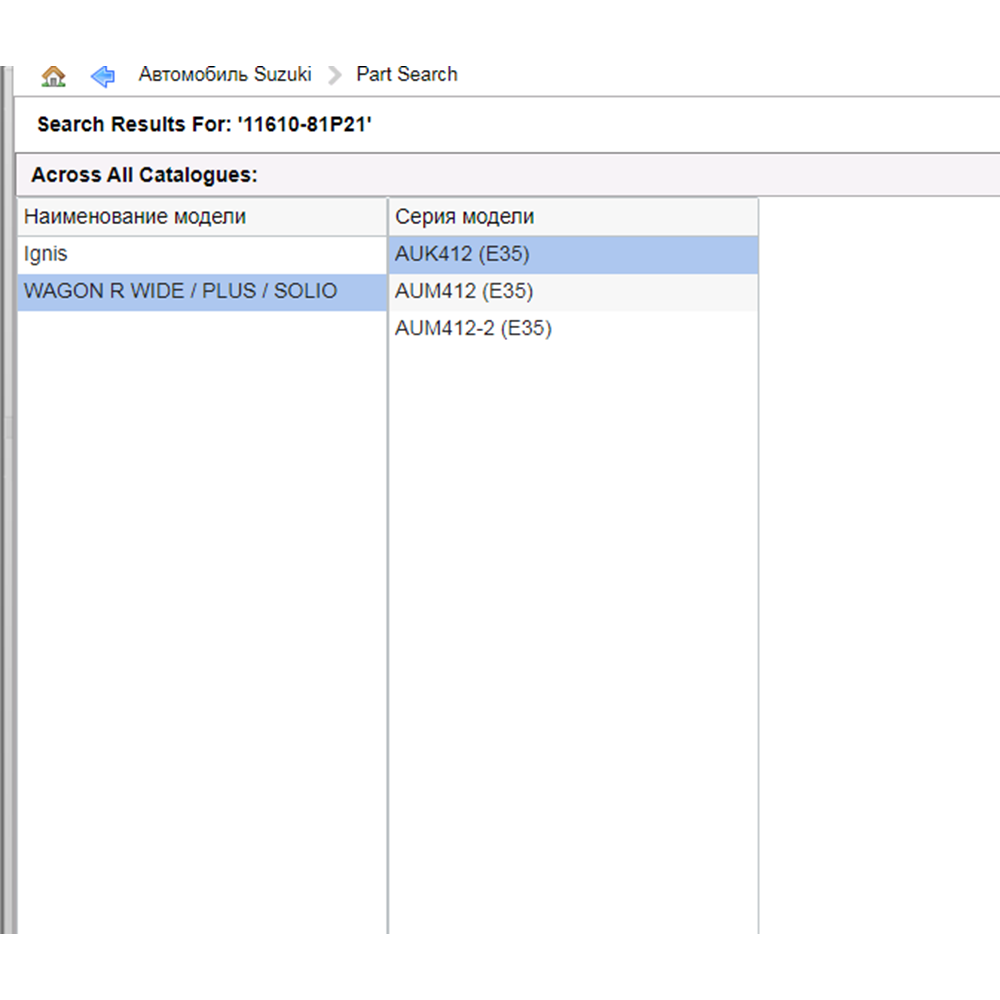Go to the home page icon
The width and height of the screenshot is (1000, 1000).
point(54,76)
